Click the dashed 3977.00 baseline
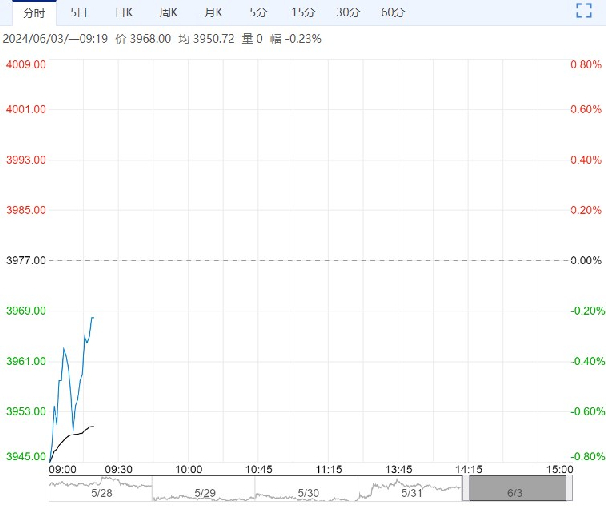Image resolution: width=606 pixels, height=506 pixels. pyautogui.click(x=300, y=260)
